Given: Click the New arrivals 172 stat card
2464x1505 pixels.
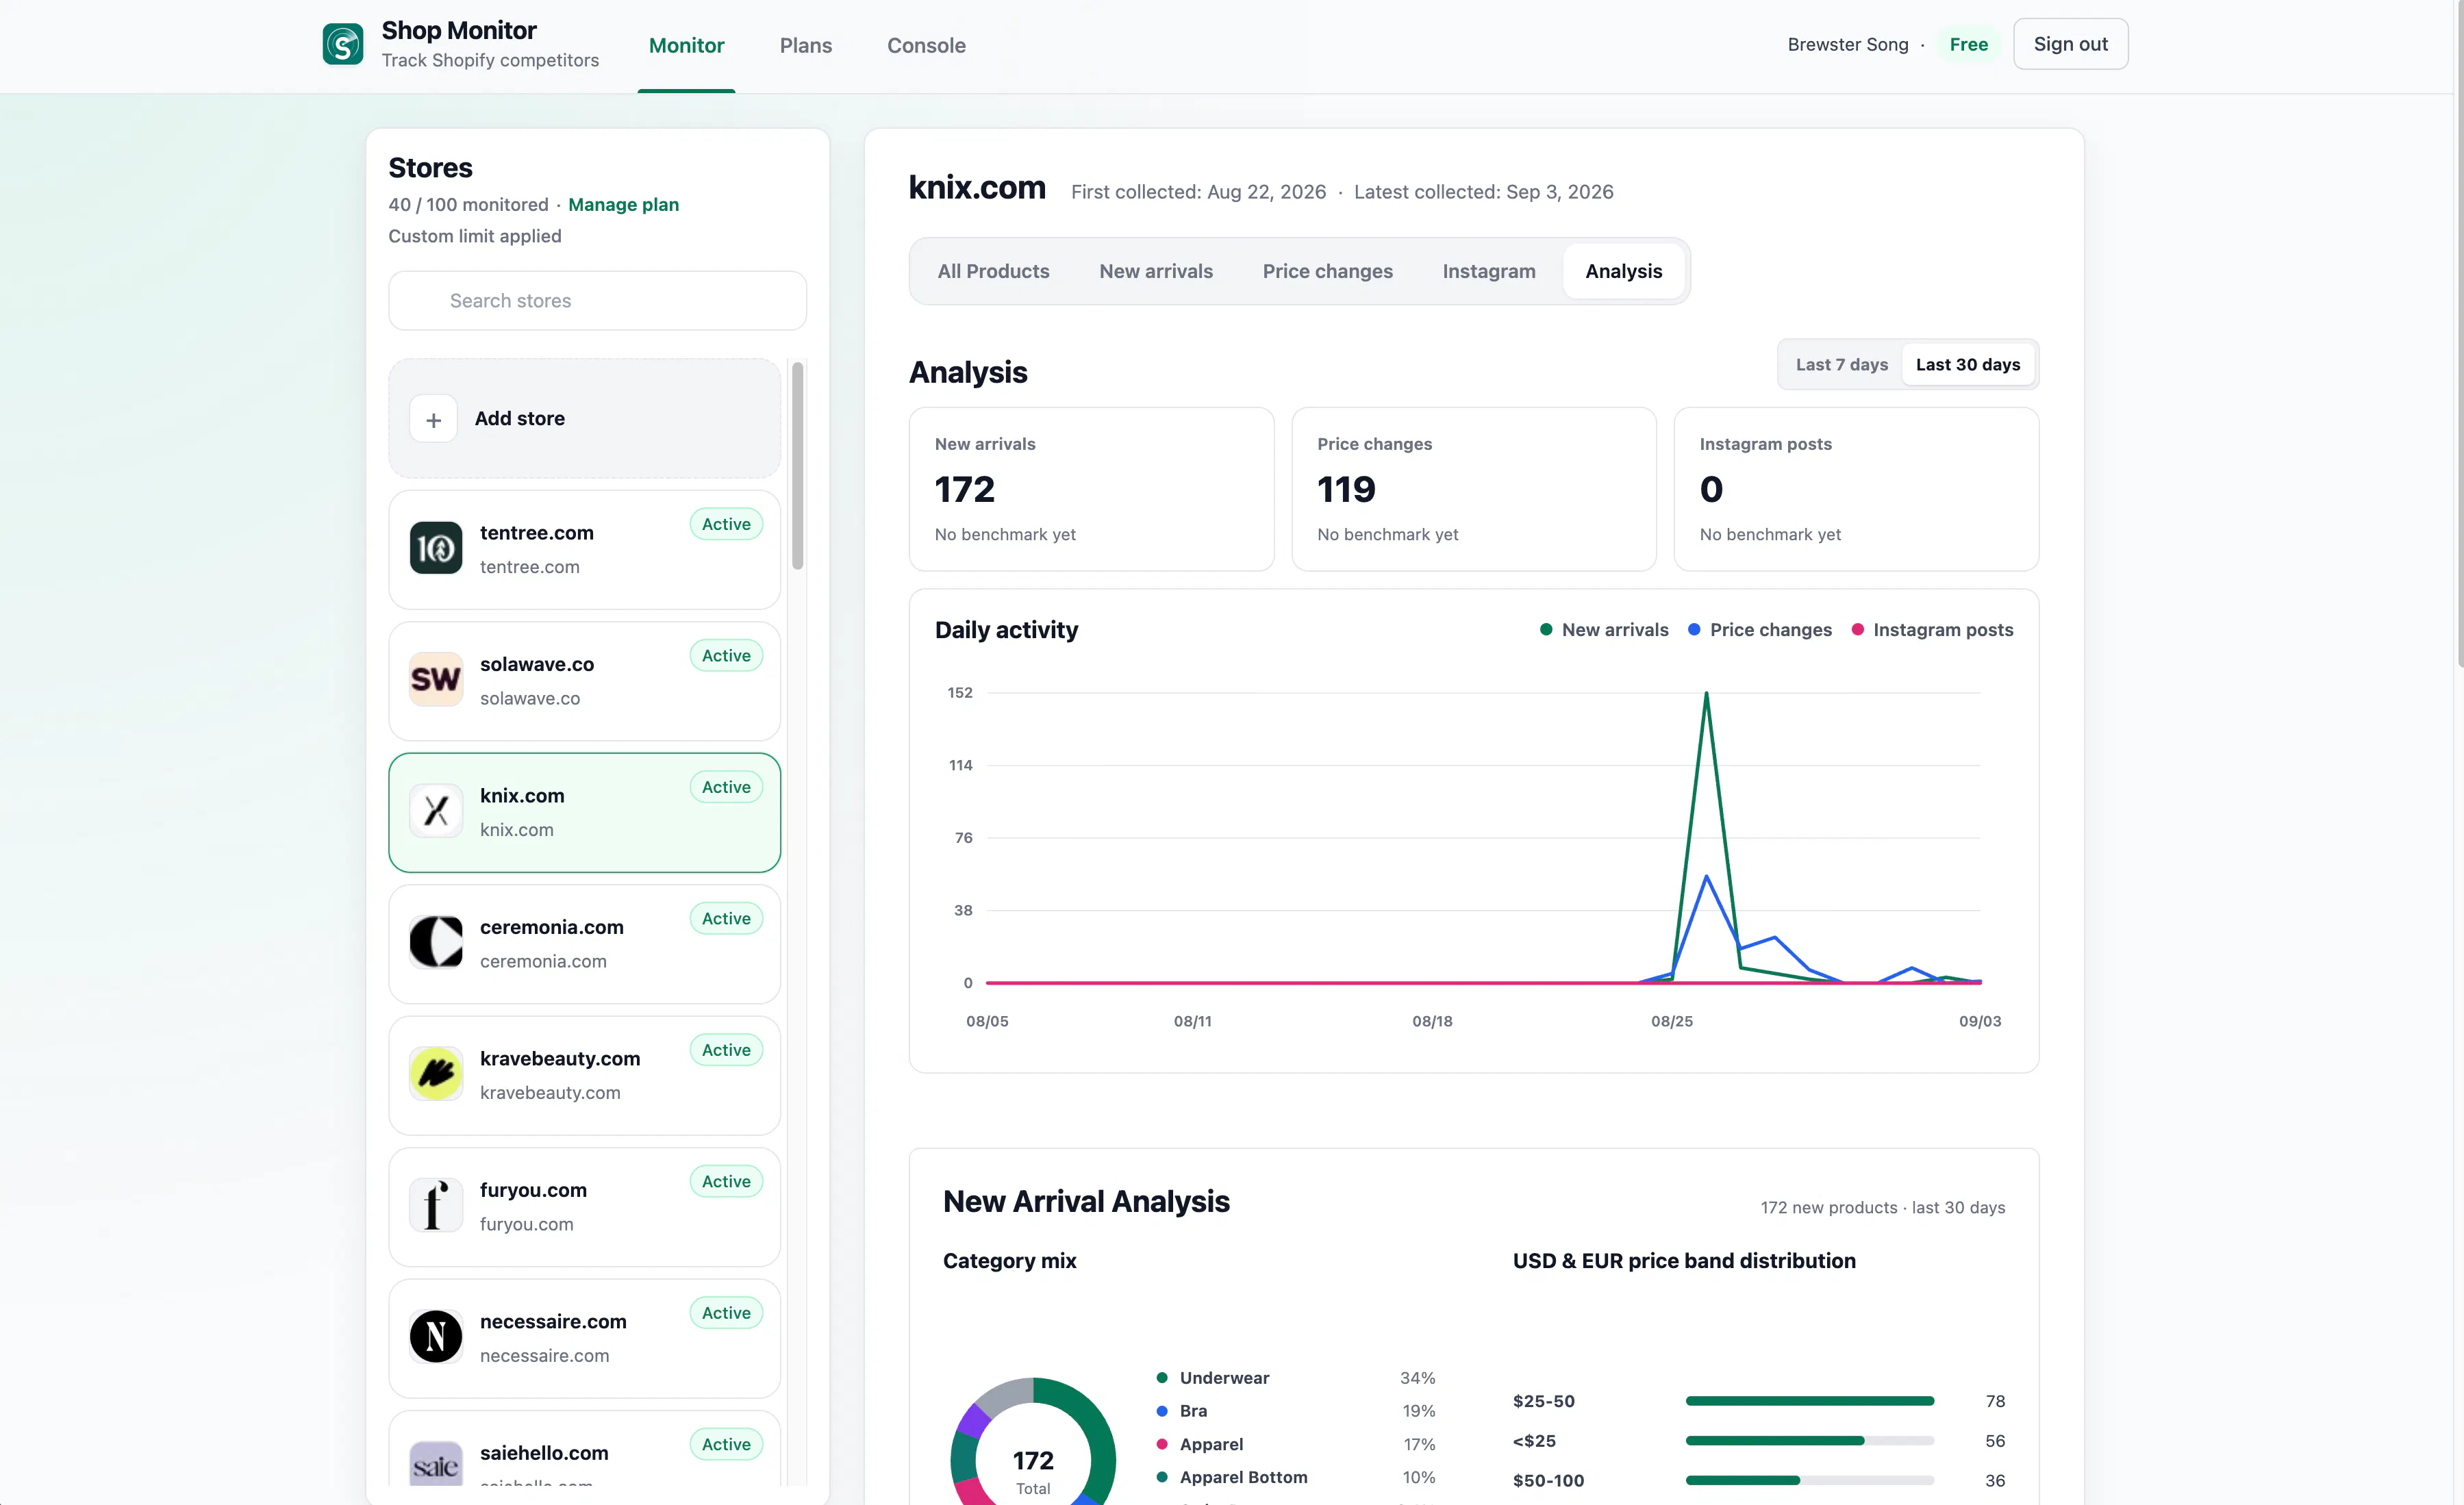Looking at the screenshot, I should 1091,490.
